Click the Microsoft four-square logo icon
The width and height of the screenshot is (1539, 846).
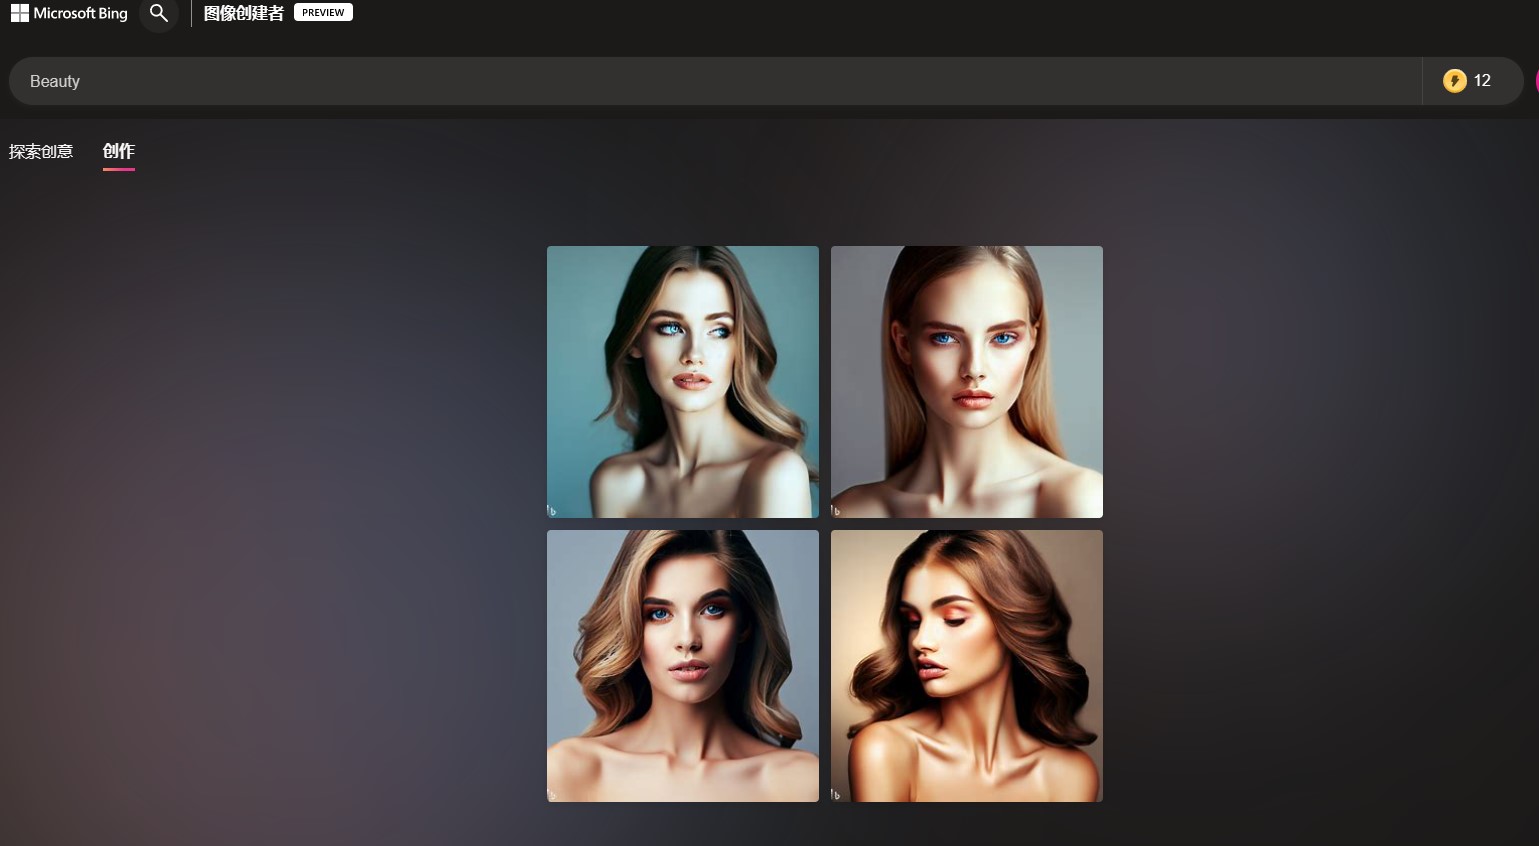19,13
